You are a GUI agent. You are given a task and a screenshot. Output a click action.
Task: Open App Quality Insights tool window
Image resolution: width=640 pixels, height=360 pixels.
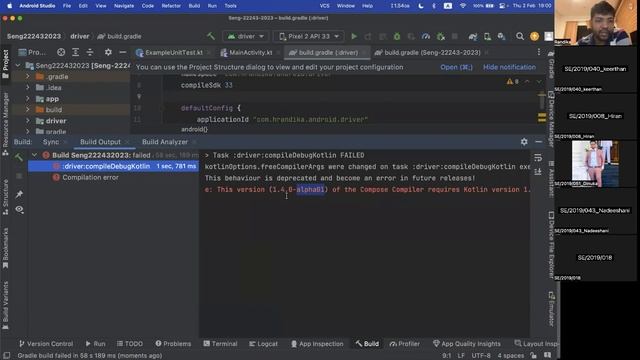tap(467, 344)
